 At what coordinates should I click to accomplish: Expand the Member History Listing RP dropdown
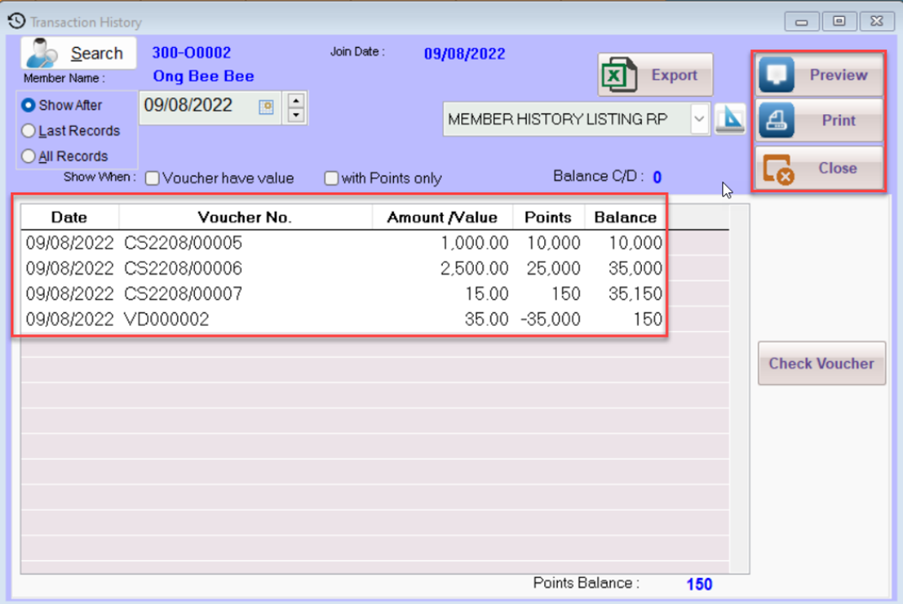click(x=699, y=119)
